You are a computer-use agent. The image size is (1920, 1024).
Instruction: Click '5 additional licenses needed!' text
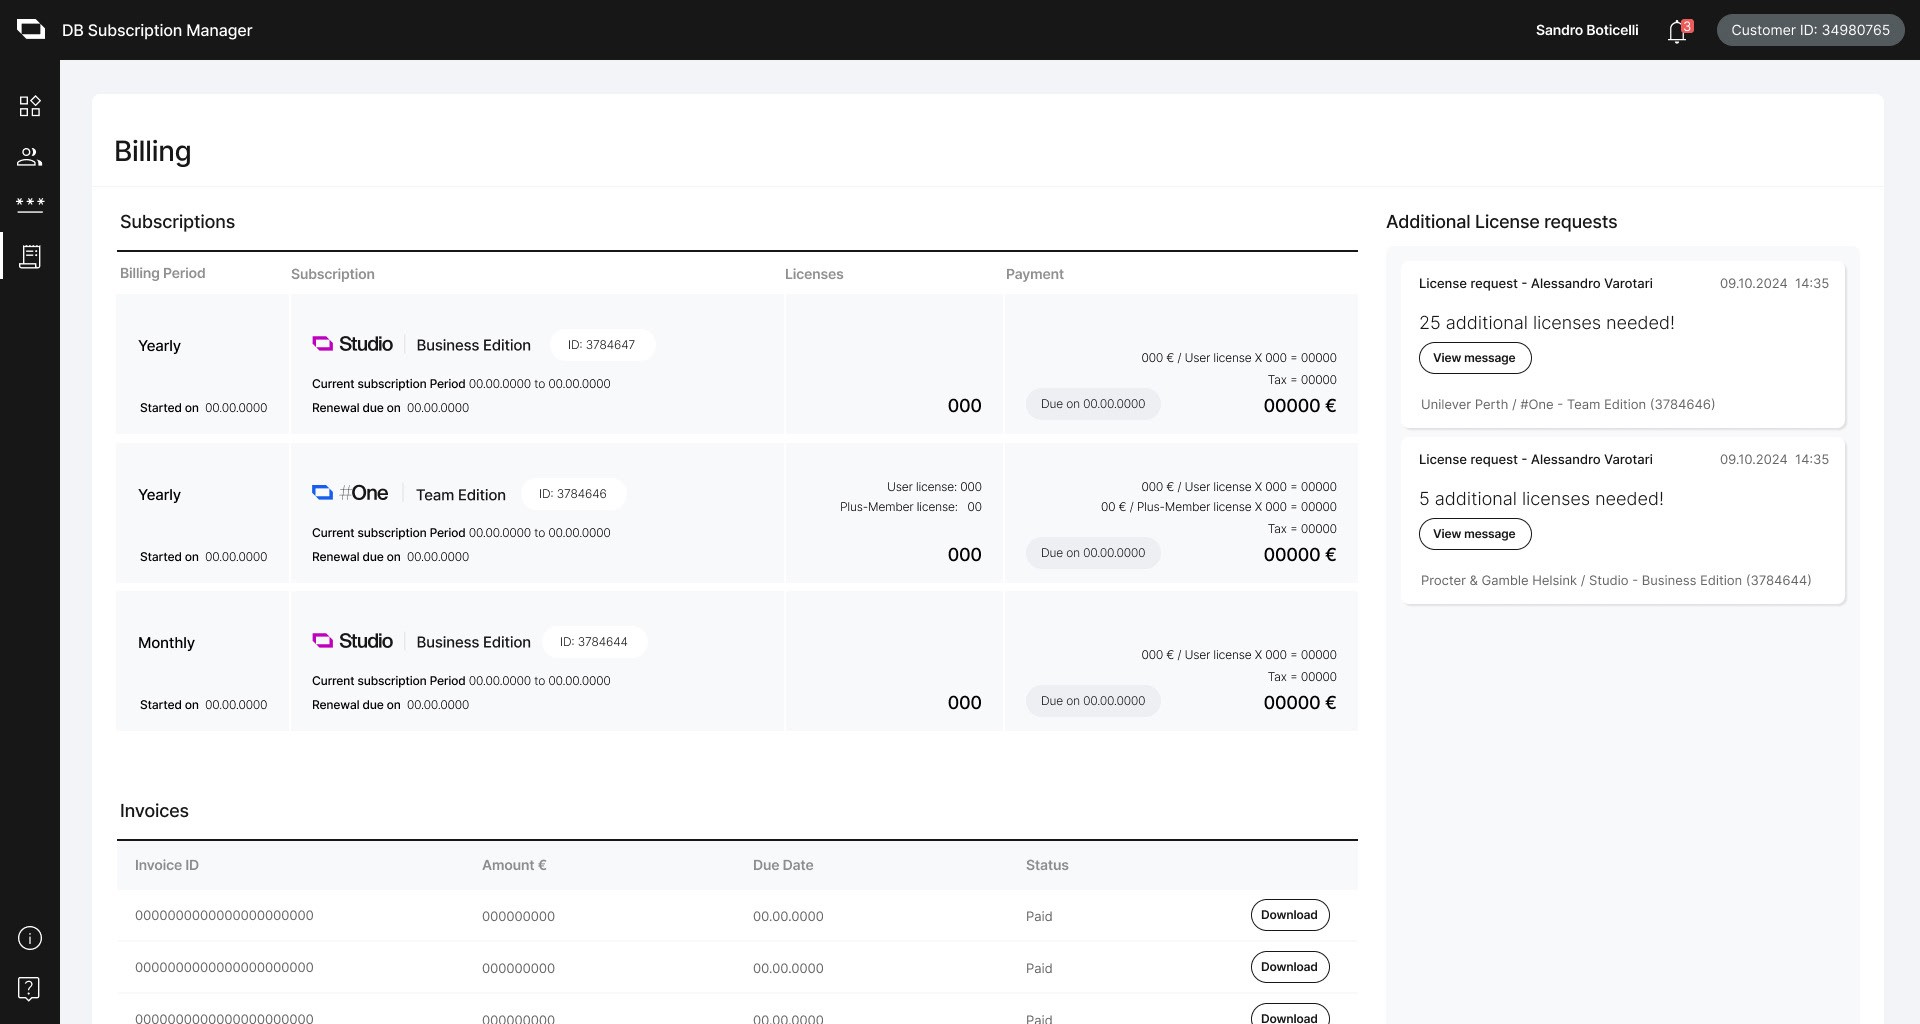pos(1541,499)
